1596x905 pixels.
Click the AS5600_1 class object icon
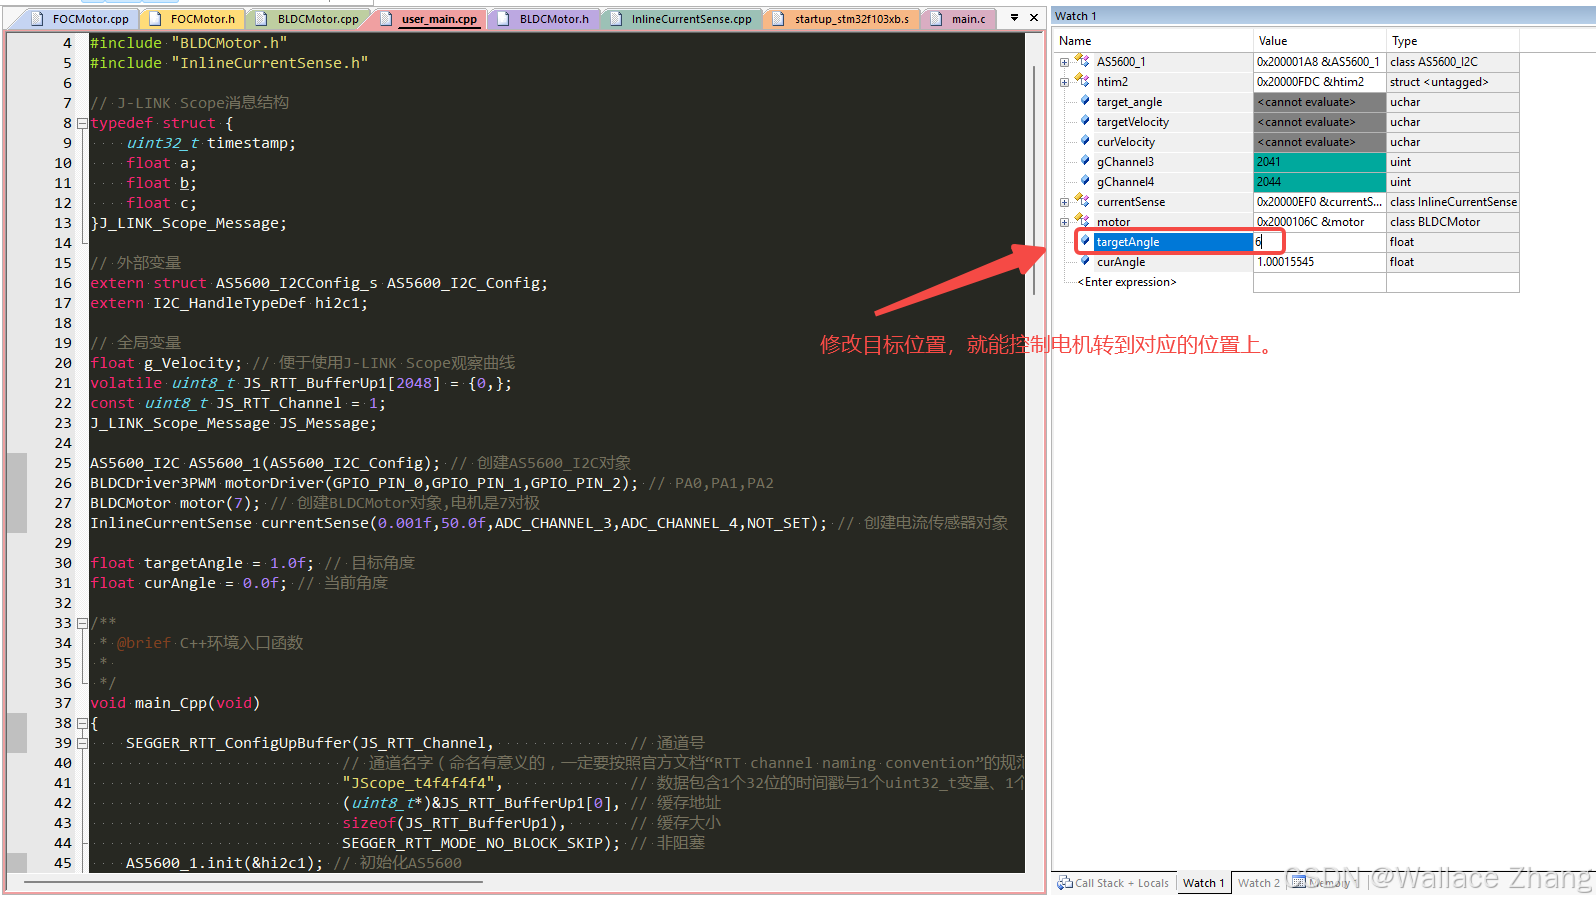tap(1082, 61)
